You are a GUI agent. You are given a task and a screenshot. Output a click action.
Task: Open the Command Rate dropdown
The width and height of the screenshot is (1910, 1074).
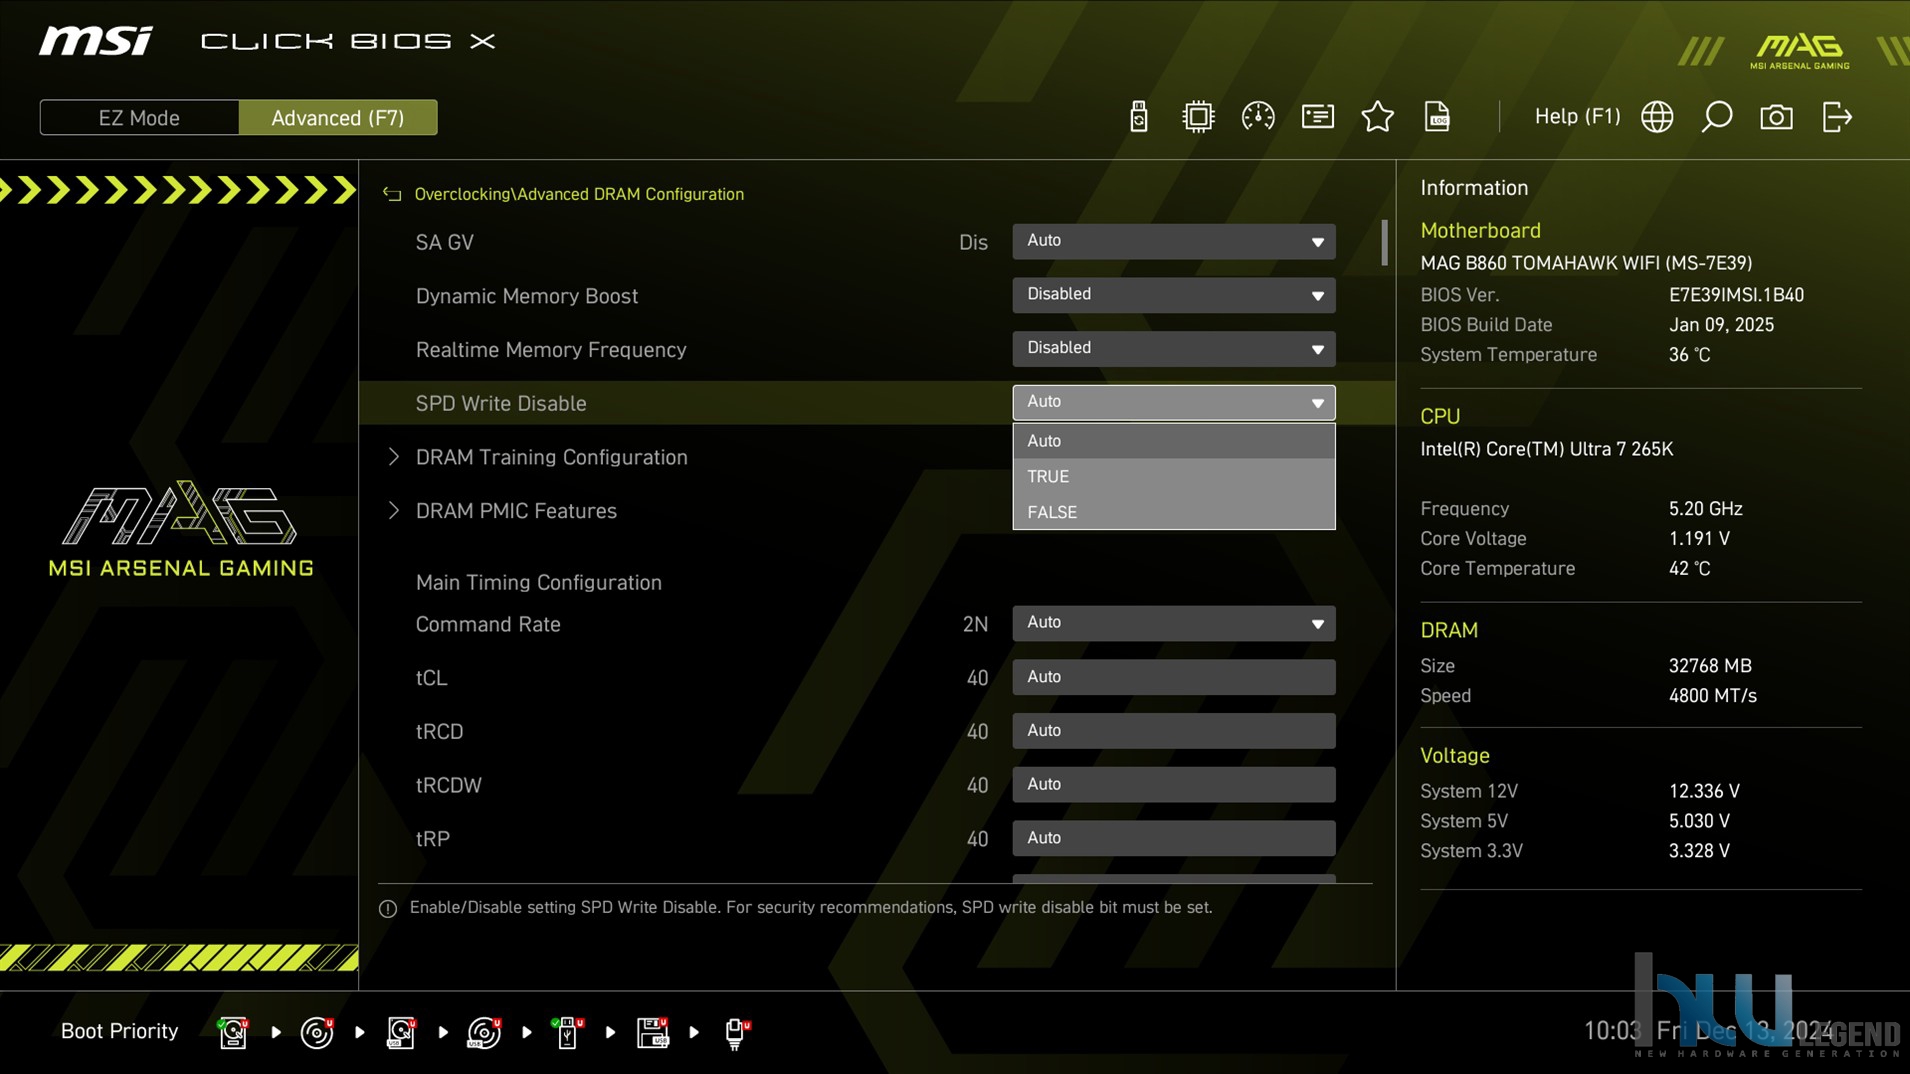[1173, 623]
